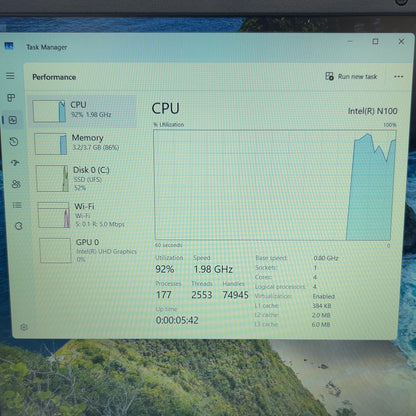Screen dimensions: 416x416
Task: Click the CPU utilization graph
Action: (x=274, y=185)
